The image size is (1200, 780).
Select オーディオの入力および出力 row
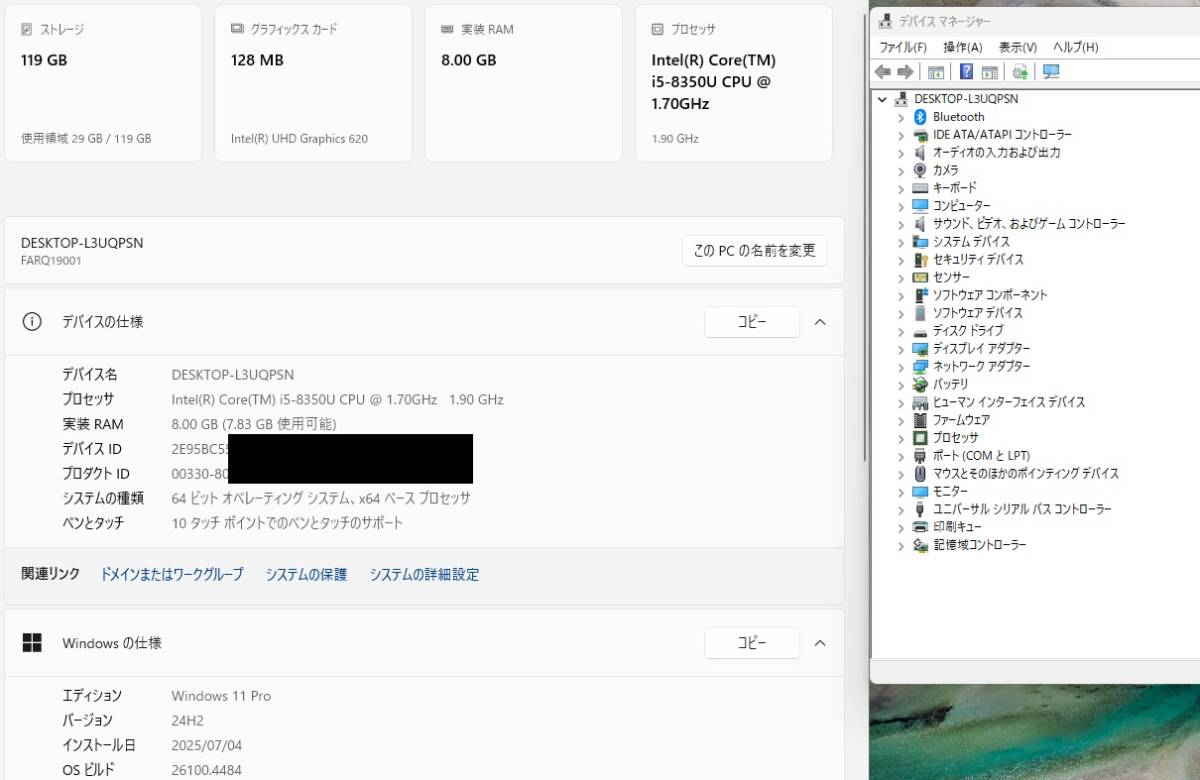tap(996, 152)
